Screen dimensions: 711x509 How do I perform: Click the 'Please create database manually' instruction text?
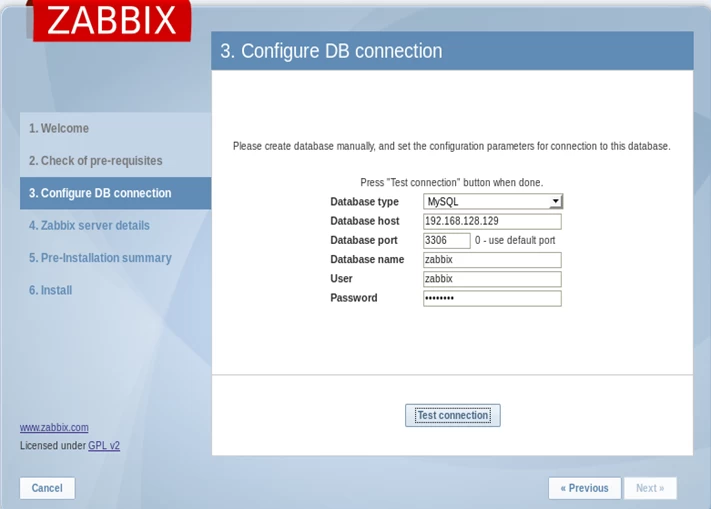tap(452, 146)
